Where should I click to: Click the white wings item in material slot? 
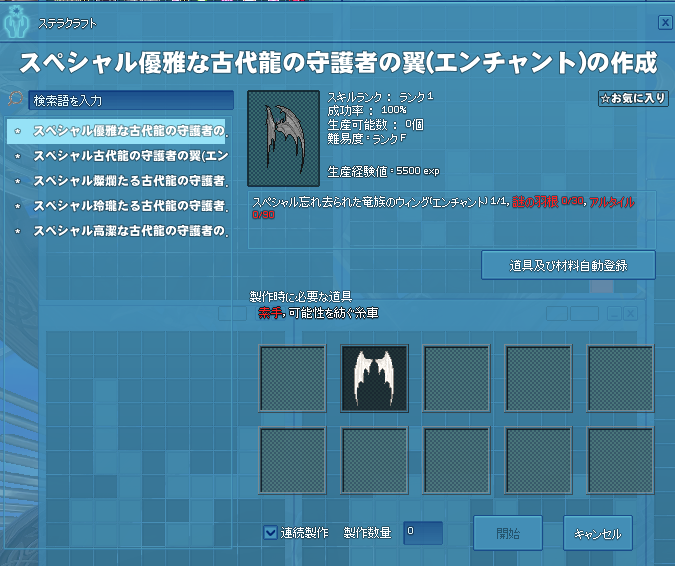[x=374, y=379]
